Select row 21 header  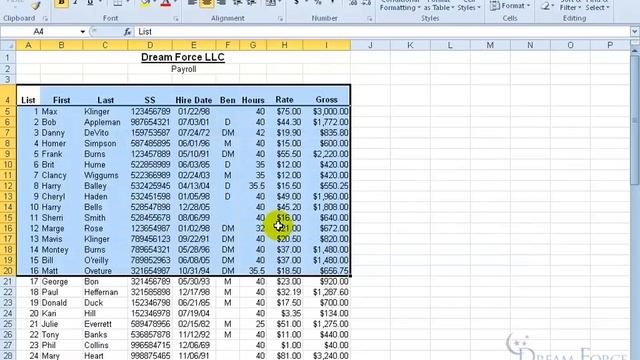coord(8,282)
